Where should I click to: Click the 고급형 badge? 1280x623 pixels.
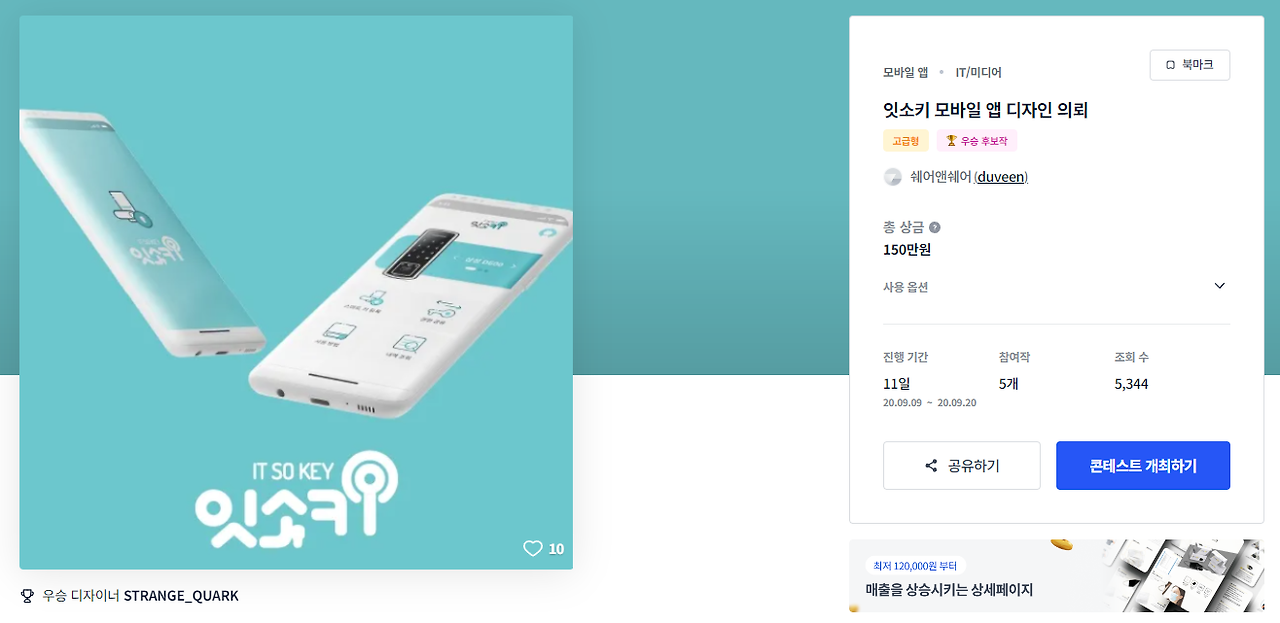click(x=906, y=141)
